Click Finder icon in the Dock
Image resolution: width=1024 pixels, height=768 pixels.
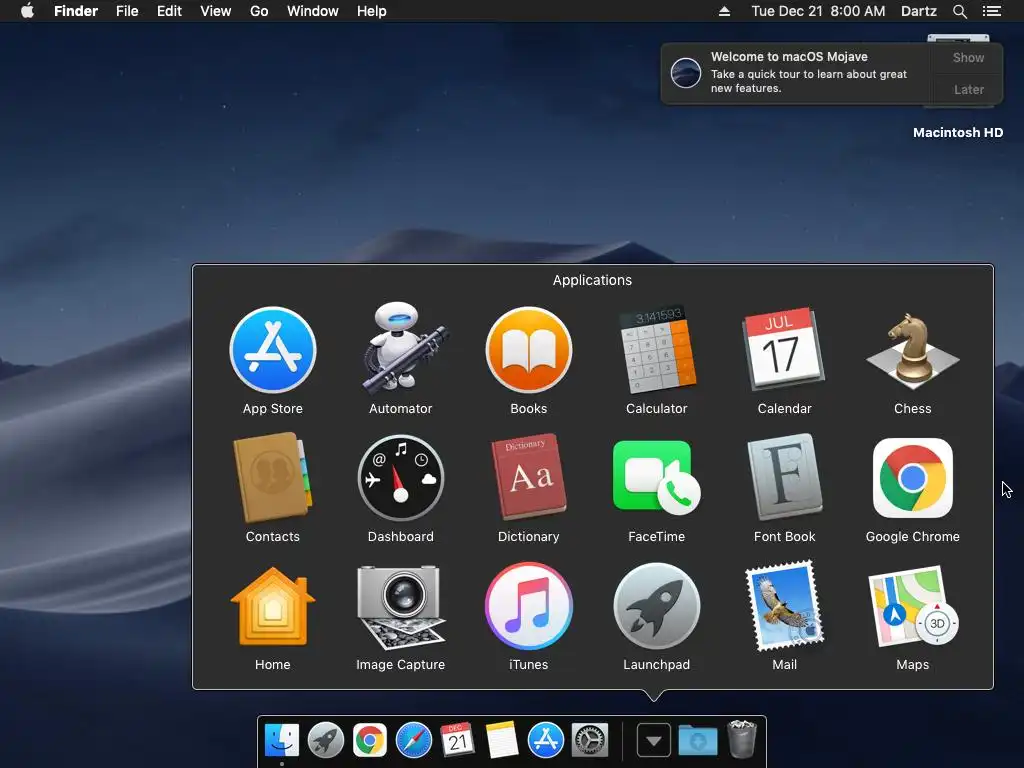(281, 741)
